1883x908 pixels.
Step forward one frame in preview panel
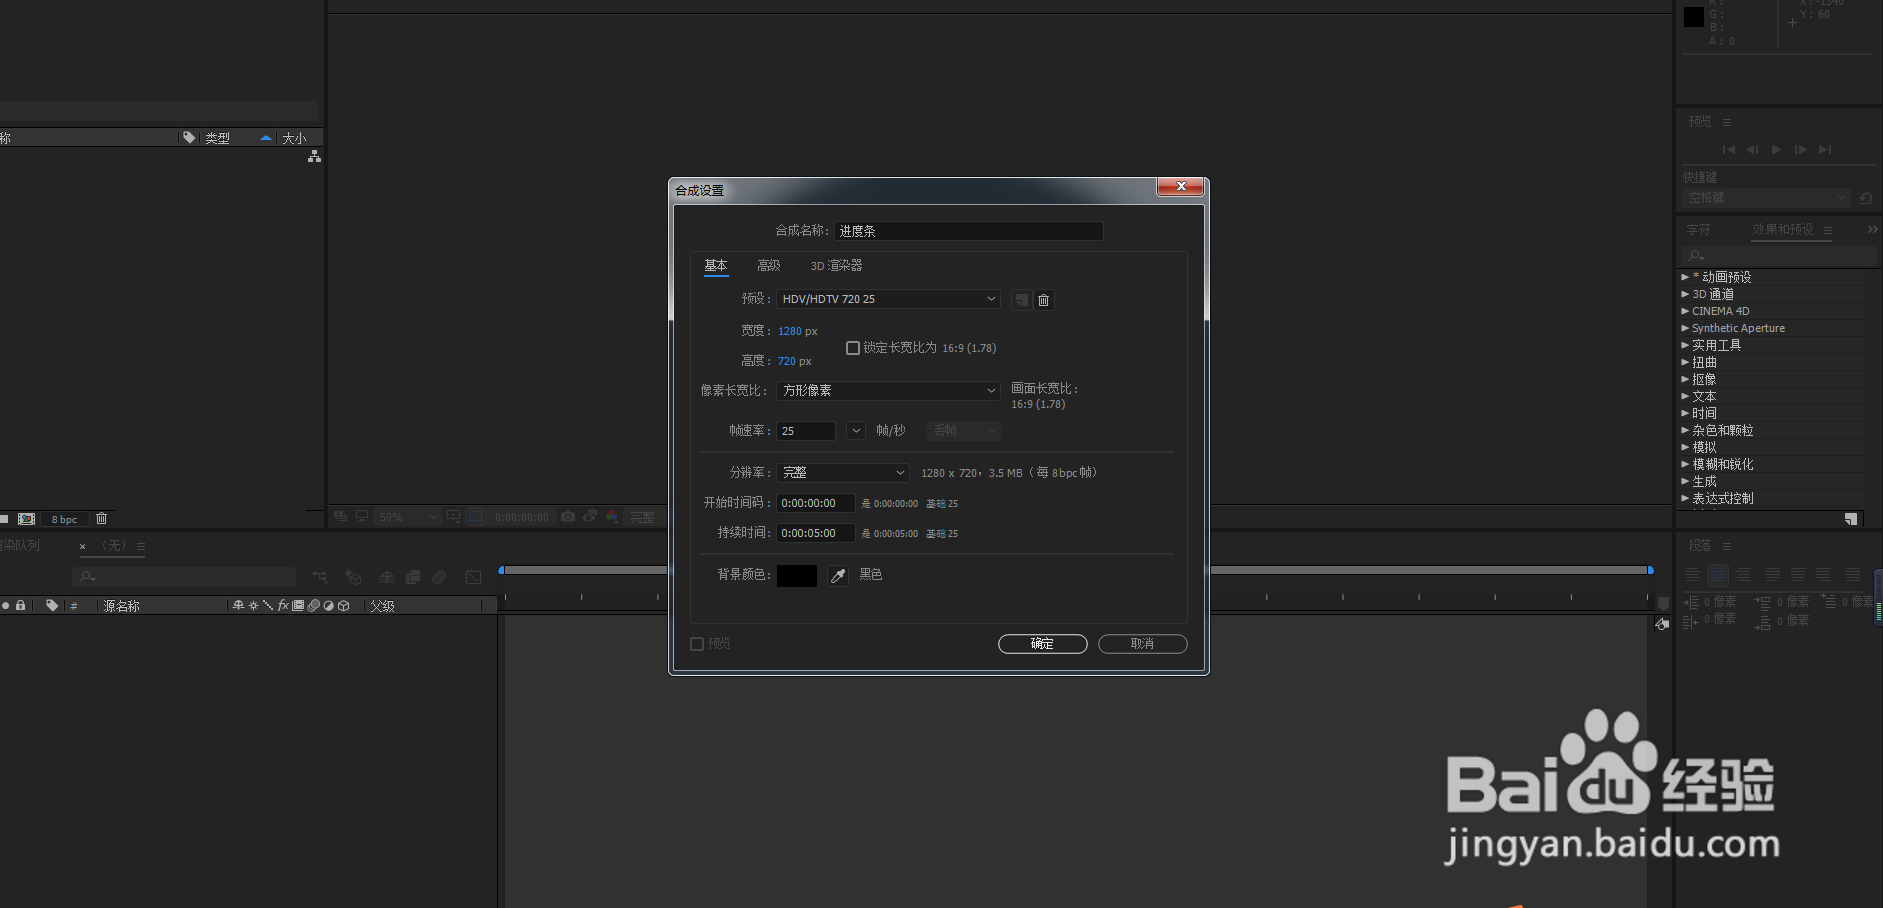click(x=1800, y=150)
